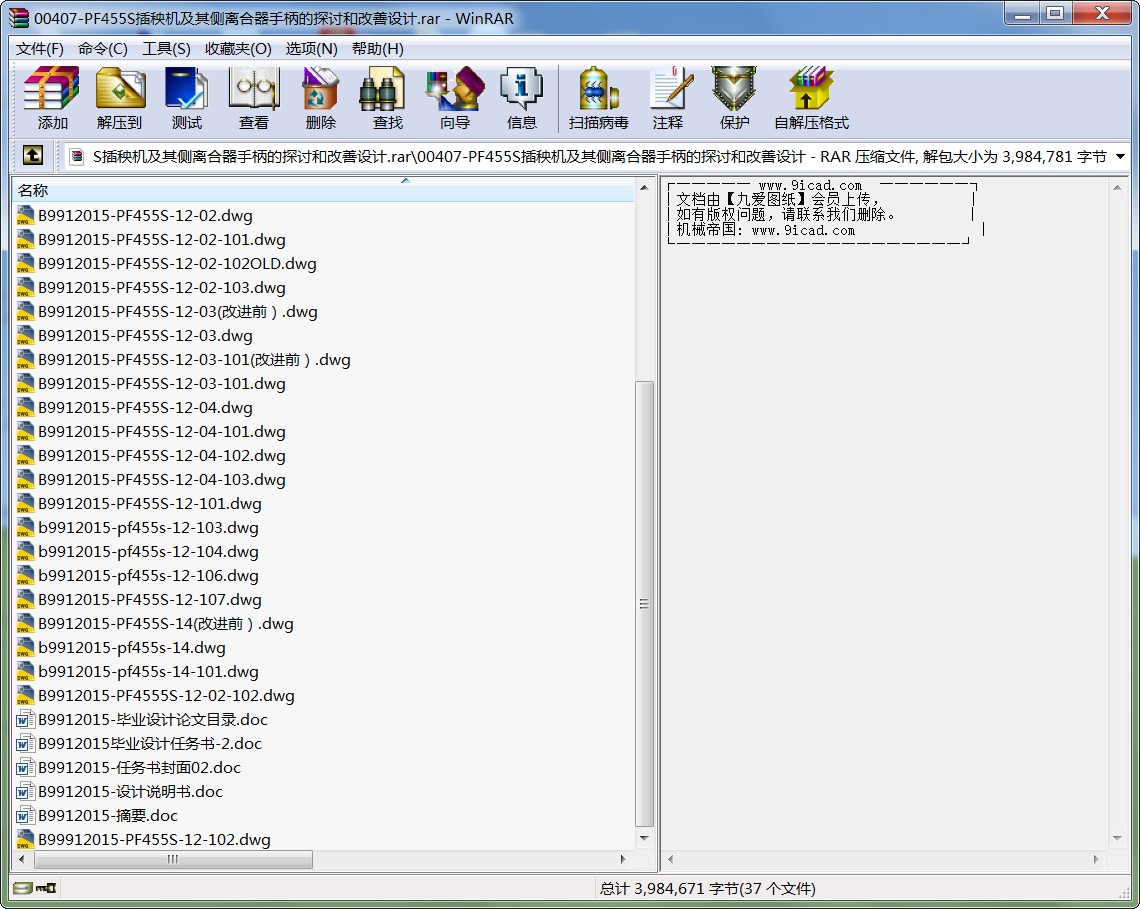Expand the archive path dropdown arrow
Image resolution: width=1140 pixels, height=909 pixels.
point(1120,157)
